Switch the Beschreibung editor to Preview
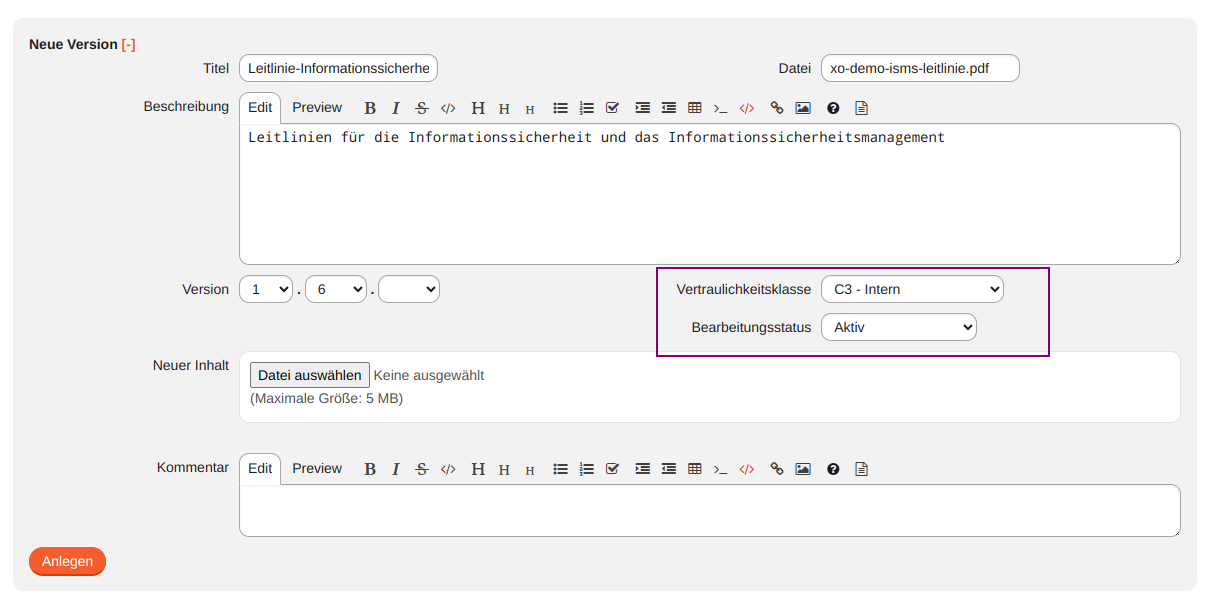1208x612 pixels. (x=317, y=107)
